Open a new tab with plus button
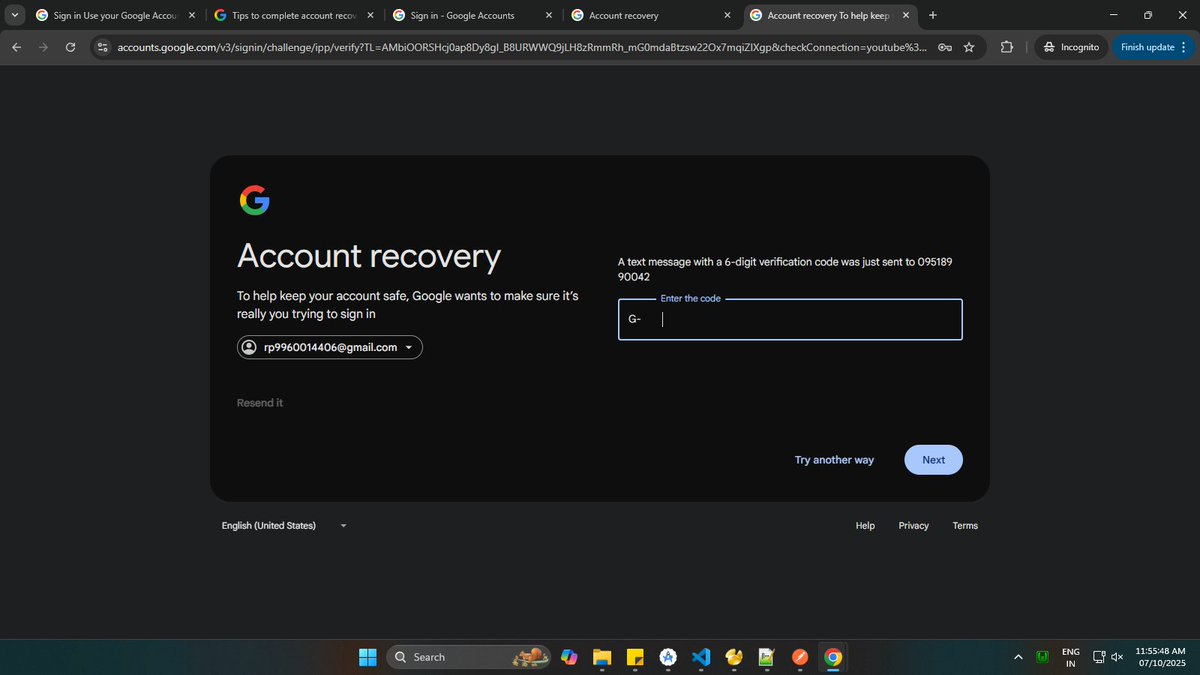 click(x=933, y=15)
